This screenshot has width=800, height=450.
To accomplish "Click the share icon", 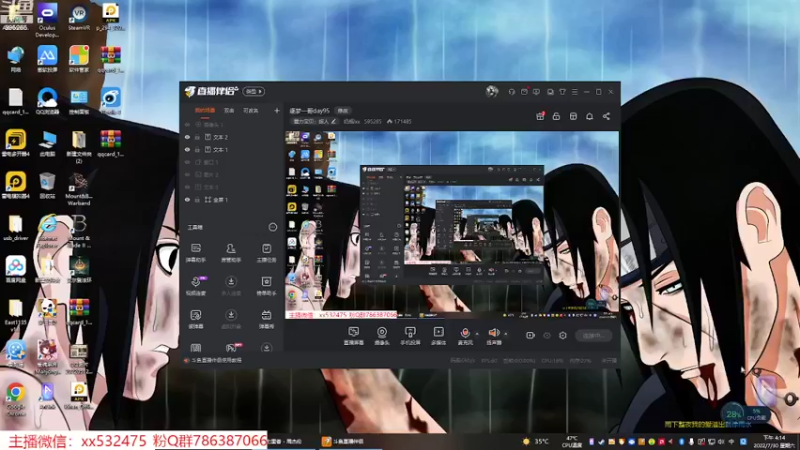I will pos(606,116).
